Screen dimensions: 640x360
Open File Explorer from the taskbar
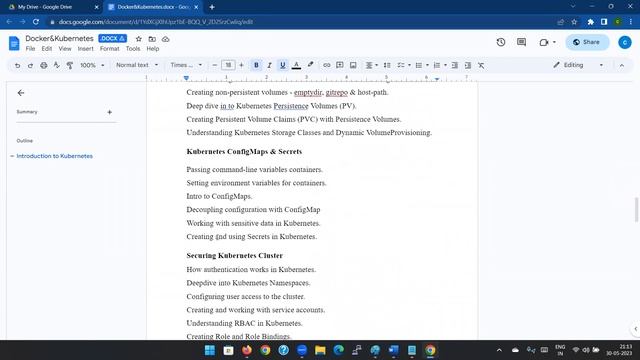pyautogui.click(x=320, y=350)
